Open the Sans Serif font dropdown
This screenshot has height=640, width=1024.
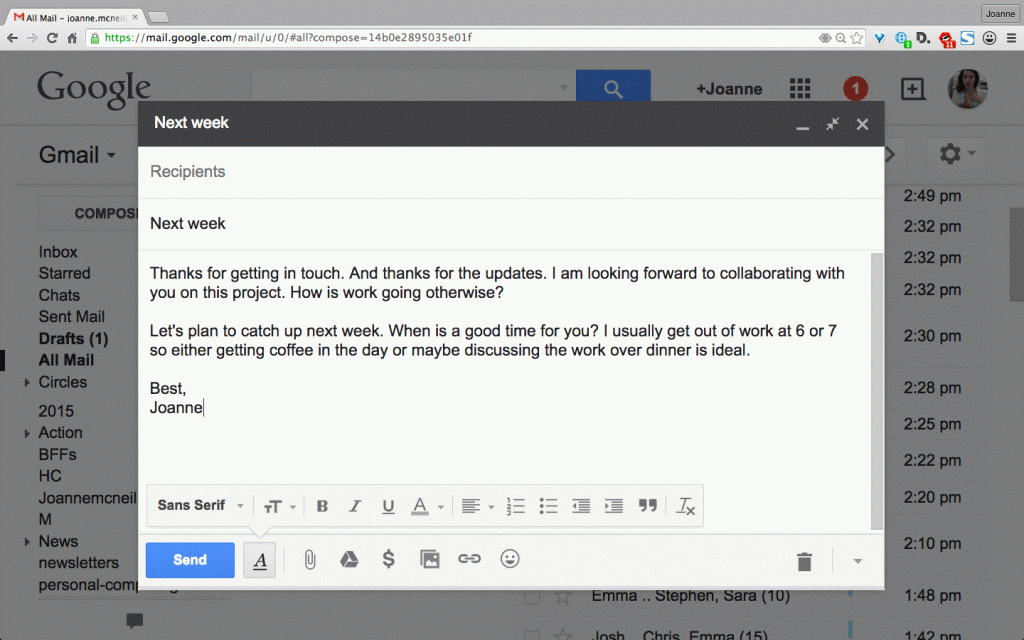pos(200,505)
